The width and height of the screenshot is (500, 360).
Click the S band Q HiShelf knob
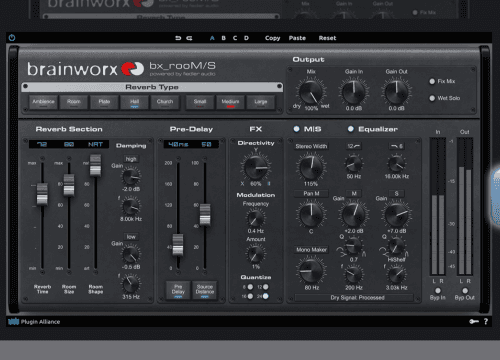pos(396,247)
